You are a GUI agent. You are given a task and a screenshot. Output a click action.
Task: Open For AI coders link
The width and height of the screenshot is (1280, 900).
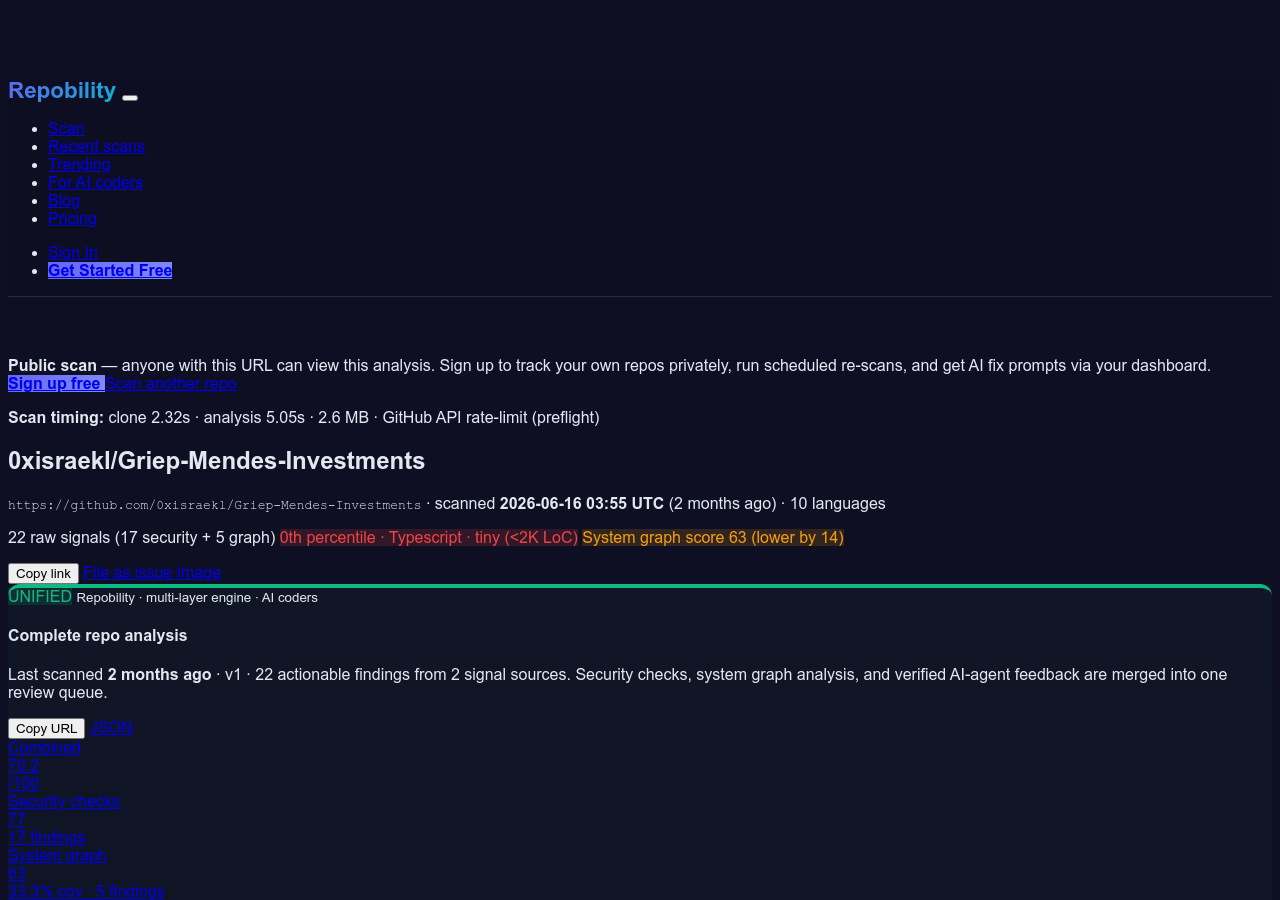[x=95, y=182]
